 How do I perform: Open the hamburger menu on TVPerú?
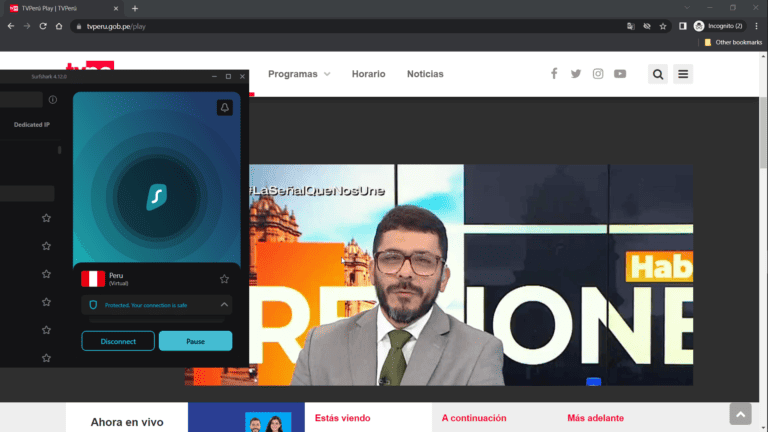point(683,74)
